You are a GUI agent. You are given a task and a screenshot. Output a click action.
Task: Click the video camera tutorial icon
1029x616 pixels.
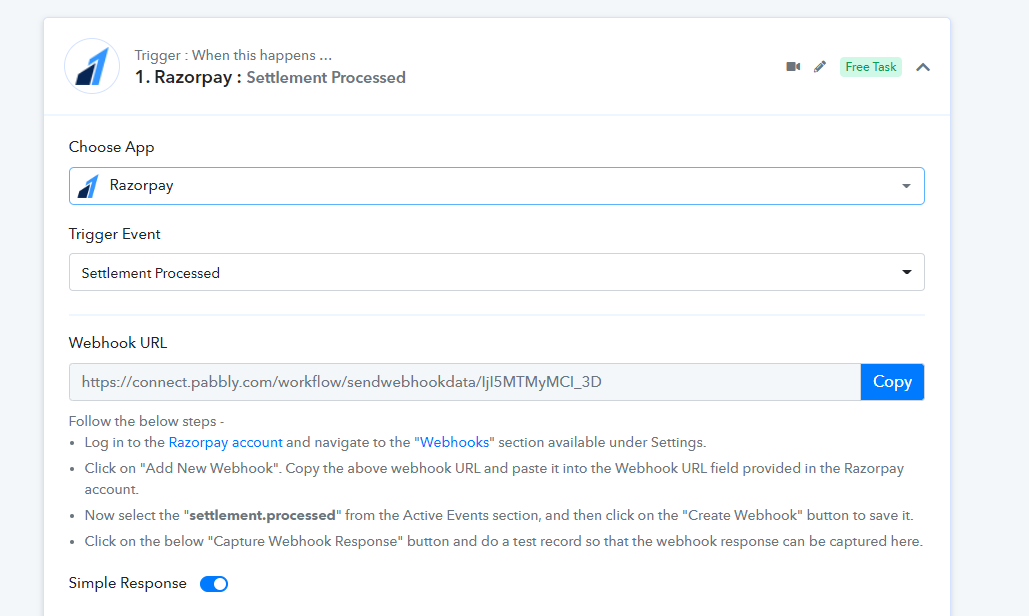coord(793,66)
